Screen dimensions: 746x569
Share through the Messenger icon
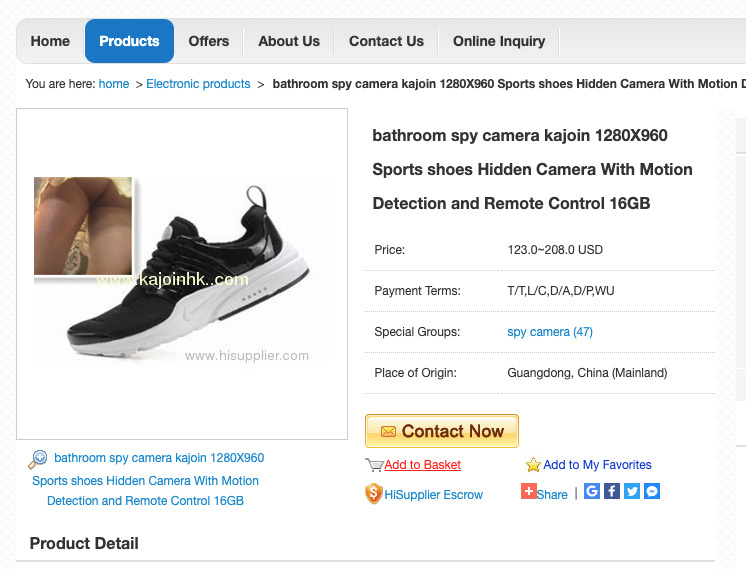pyautogui.click(x=652, y=492)
